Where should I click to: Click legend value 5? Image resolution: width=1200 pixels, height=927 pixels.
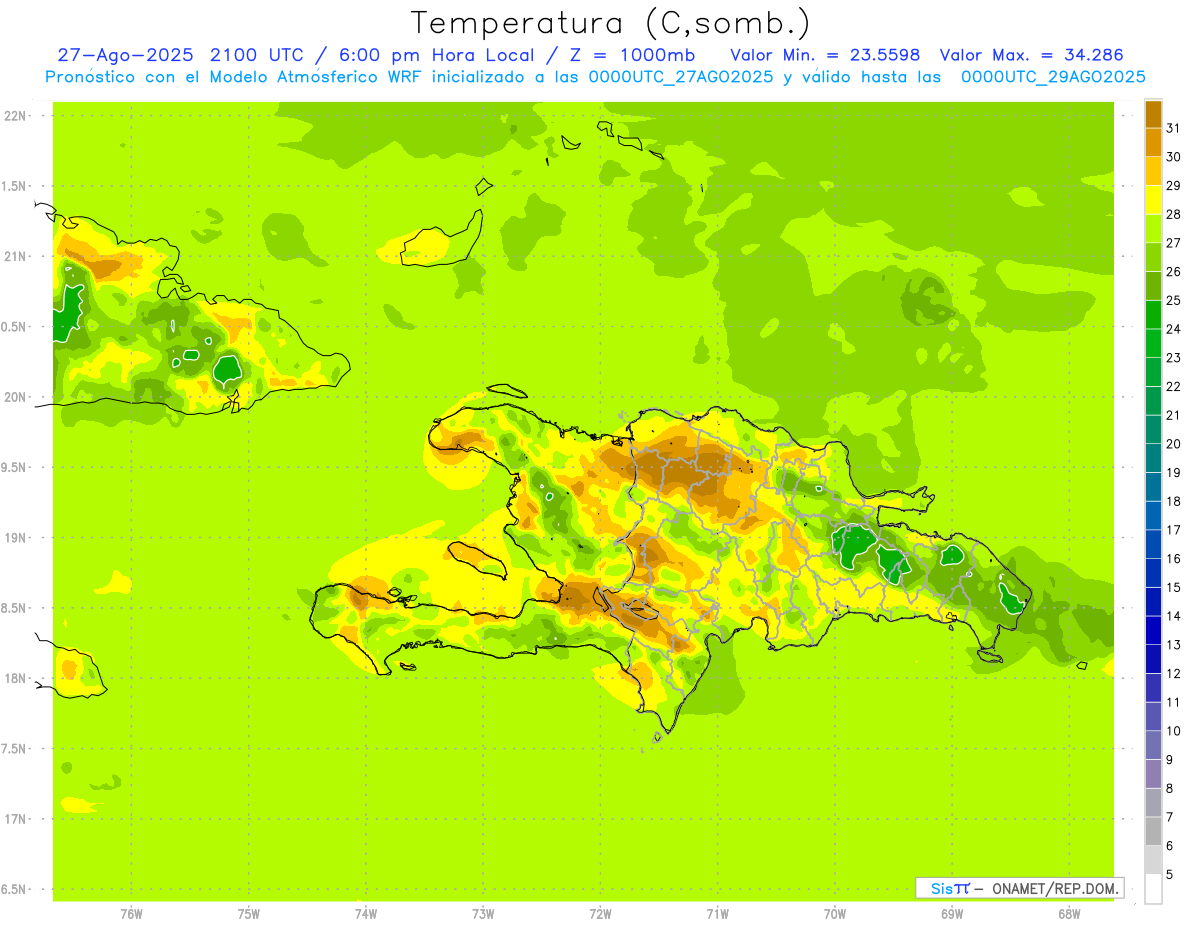[x=1170, y=874]
